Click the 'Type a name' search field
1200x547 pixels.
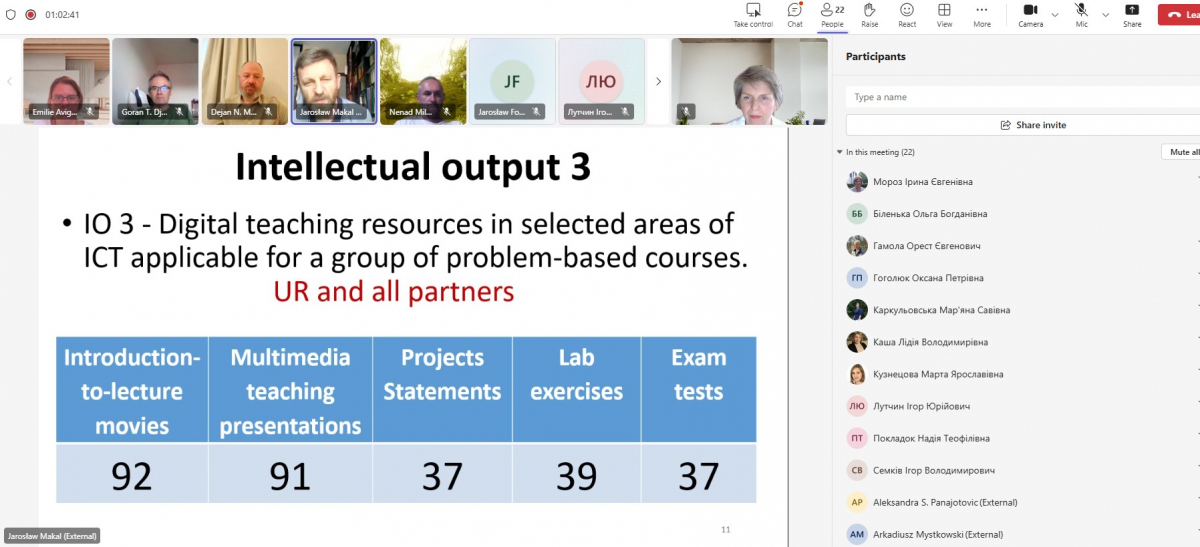click(1020, 97)
